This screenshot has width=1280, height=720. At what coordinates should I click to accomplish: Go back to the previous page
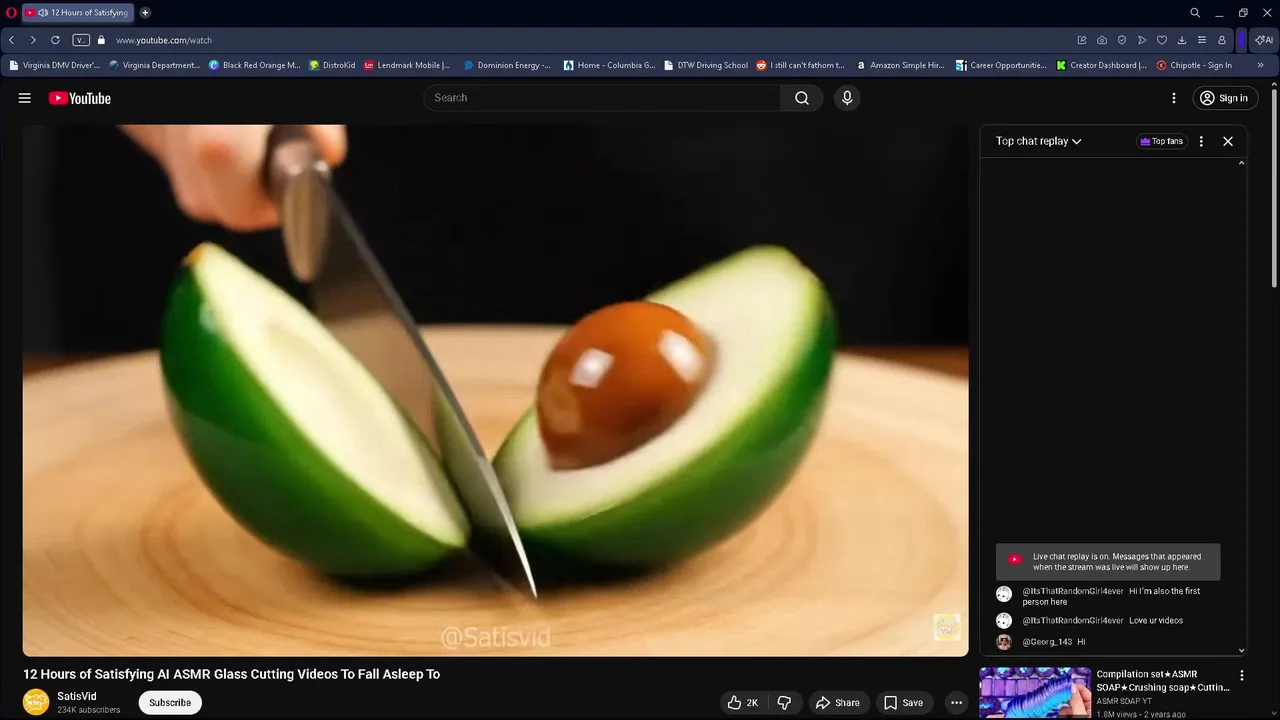tap(12, 40)
